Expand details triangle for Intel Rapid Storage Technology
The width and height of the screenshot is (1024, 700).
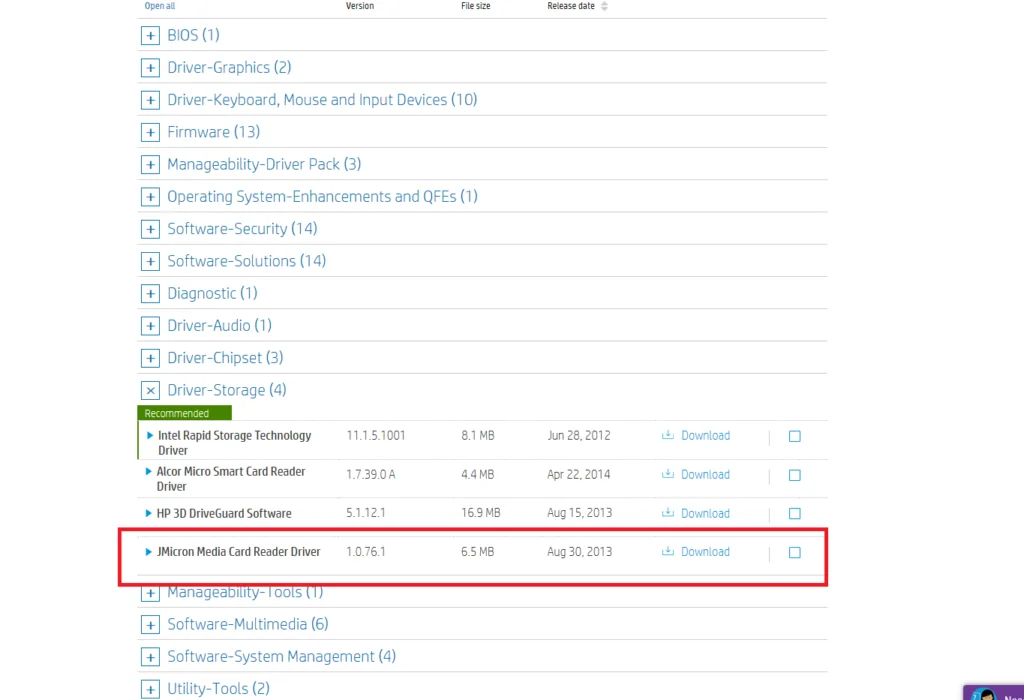tap(150, 436)
